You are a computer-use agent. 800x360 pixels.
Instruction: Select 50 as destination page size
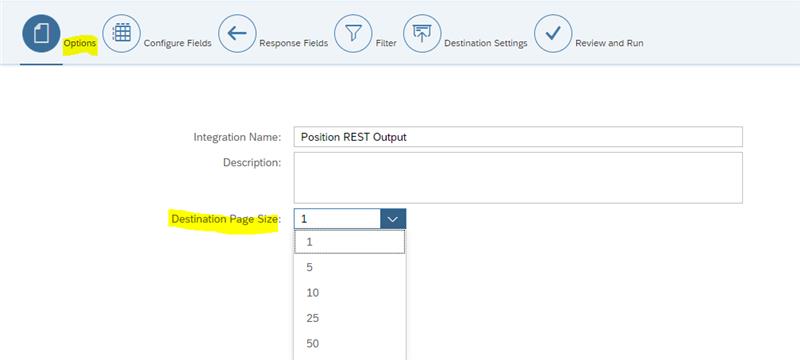350,344
